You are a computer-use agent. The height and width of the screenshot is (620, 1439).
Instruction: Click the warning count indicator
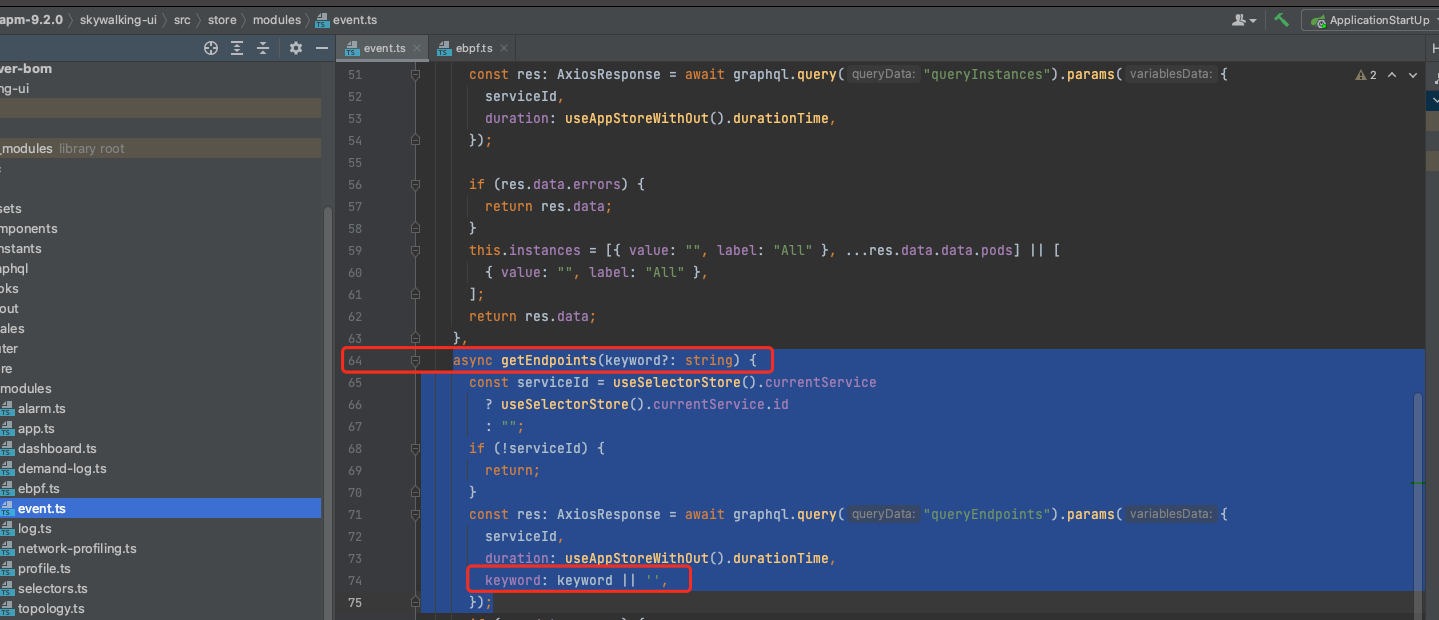pos(1366,75)
